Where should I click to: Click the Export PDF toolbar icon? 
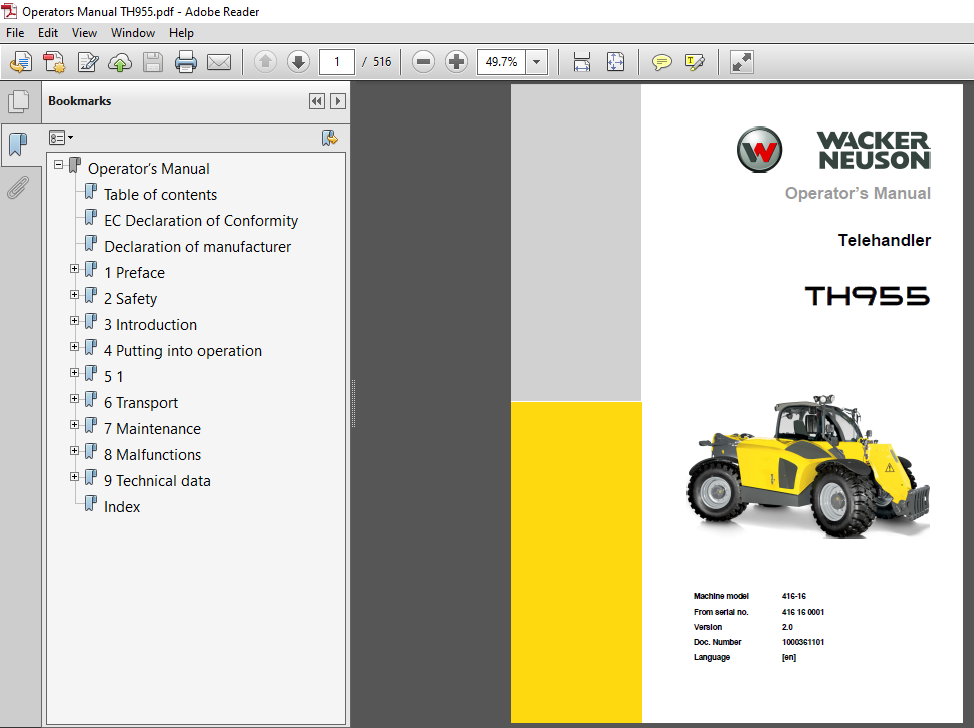coord(20,62)
